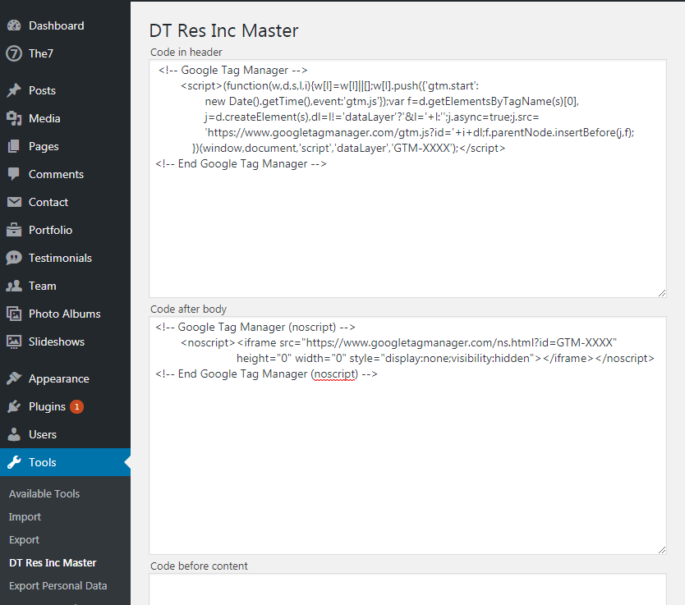Click the Plugins plug icon
Image resolution: width=685 pixels, height=605 pixels.
[14, 407]
